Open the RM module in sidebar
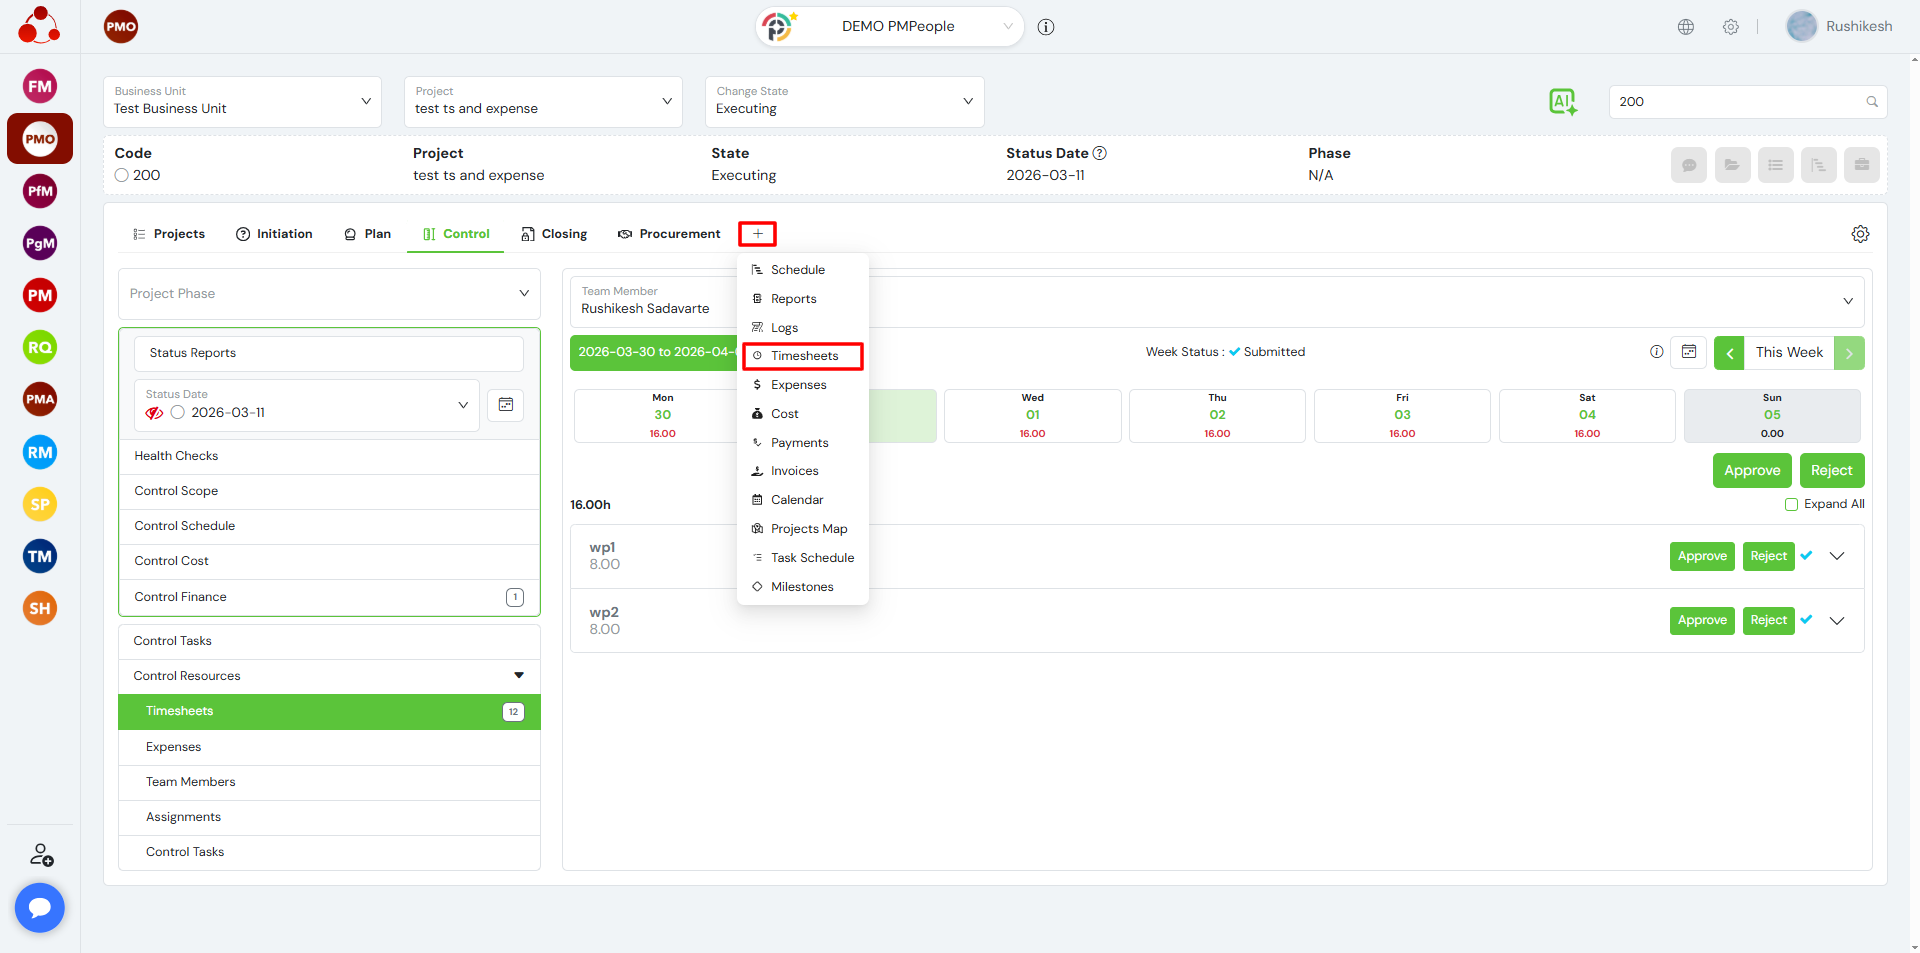The image size is (1920, 953). 40,452
